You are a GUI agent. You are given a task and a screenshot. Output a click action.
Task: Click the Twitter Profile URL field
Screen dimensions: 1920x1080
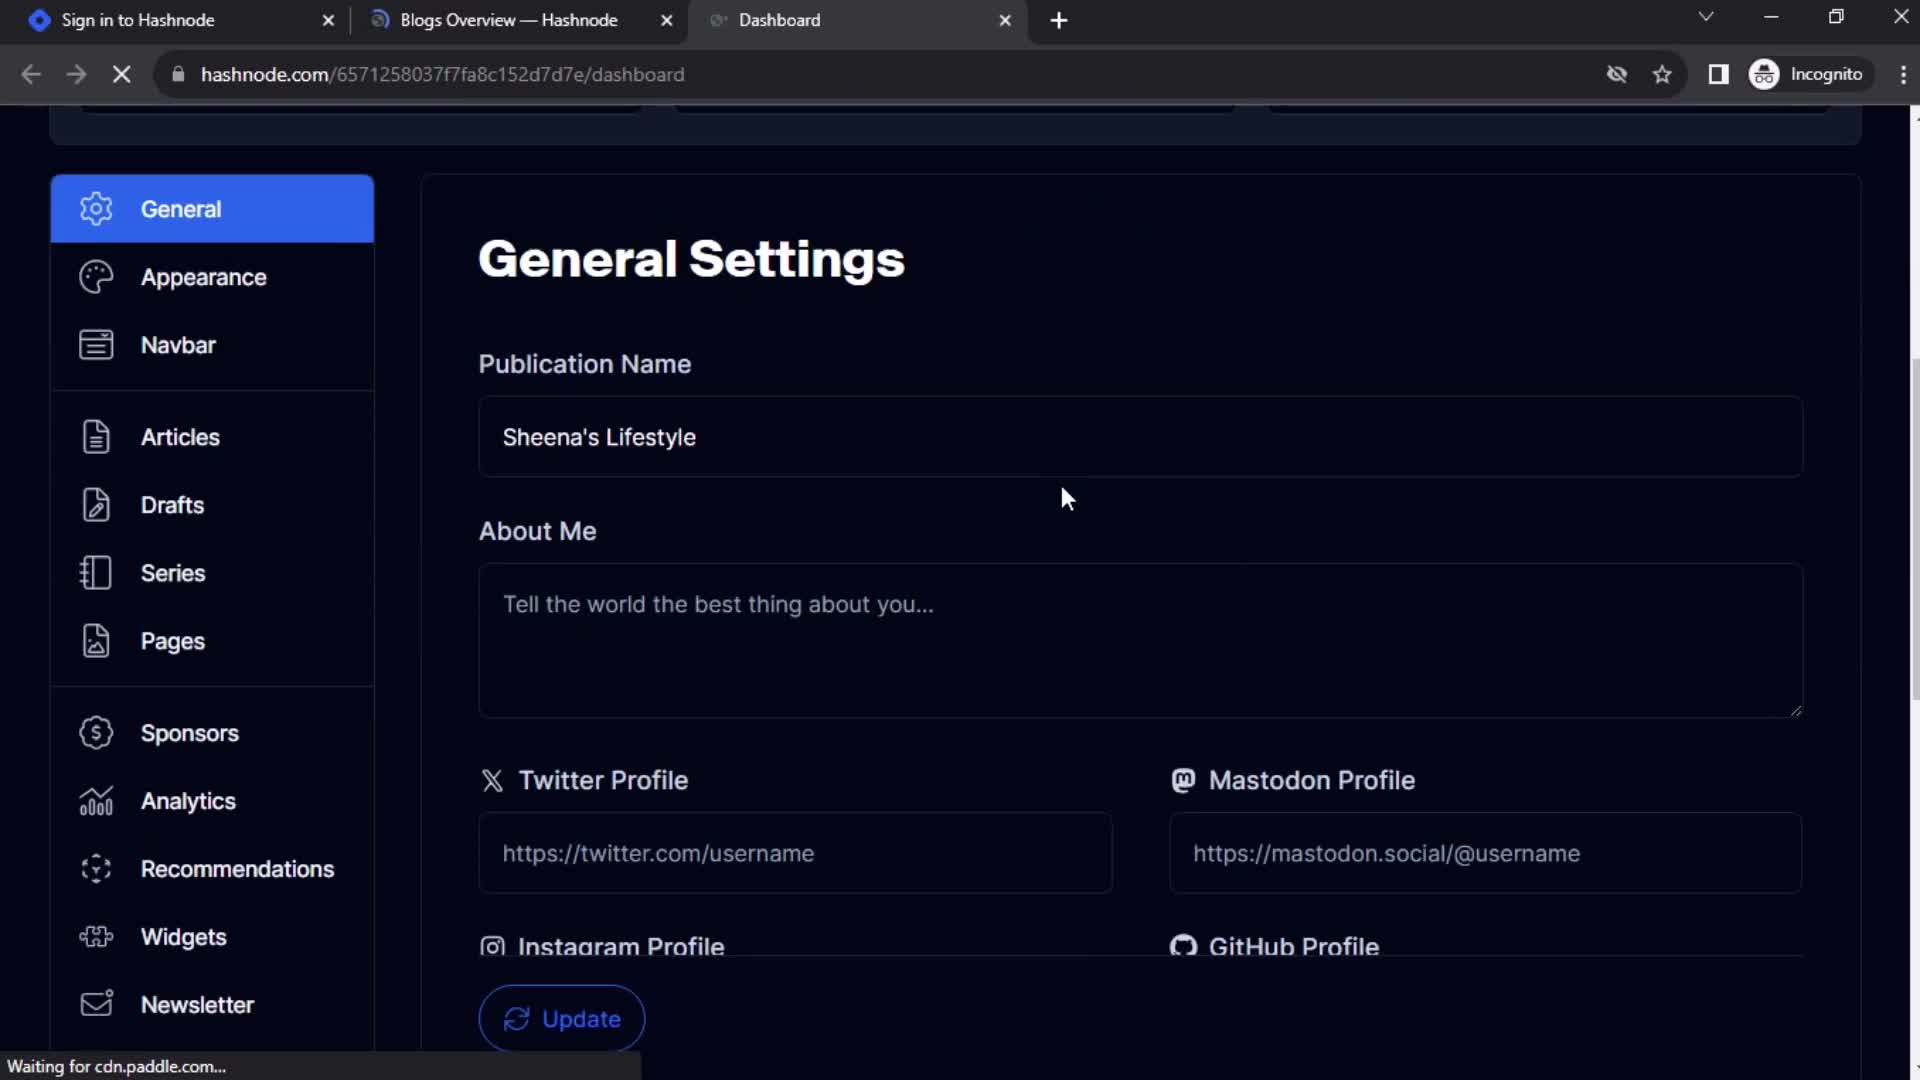[796, 853]
